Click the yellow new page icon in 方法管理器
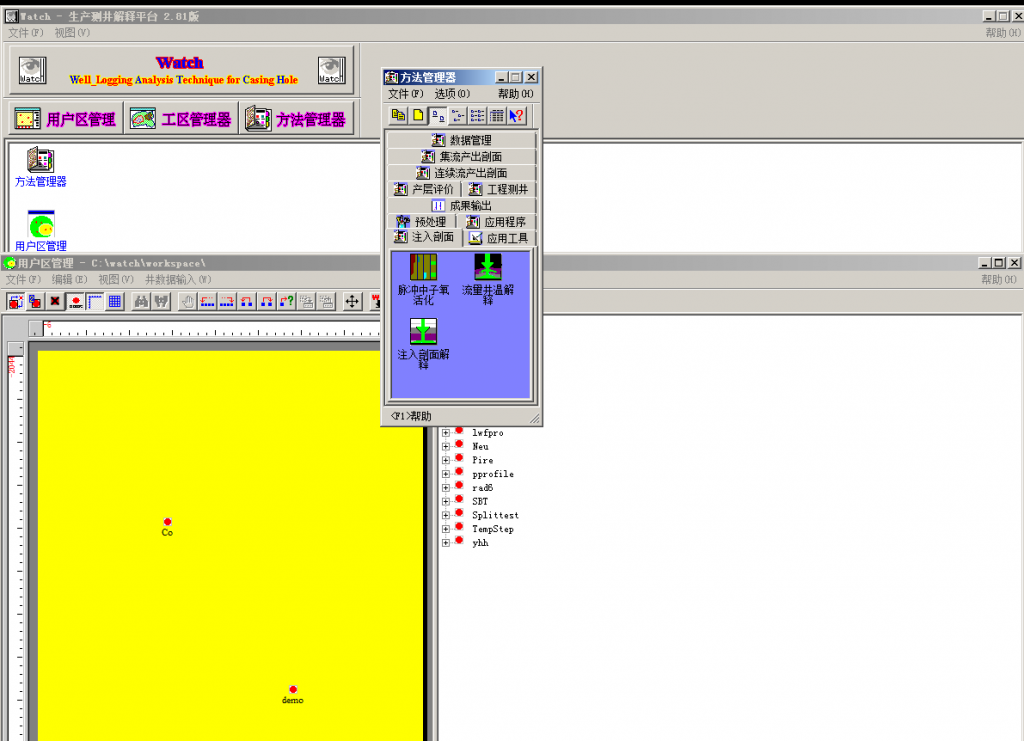The height and width of the screenshot is (741, 1024). tap(418, 116)
